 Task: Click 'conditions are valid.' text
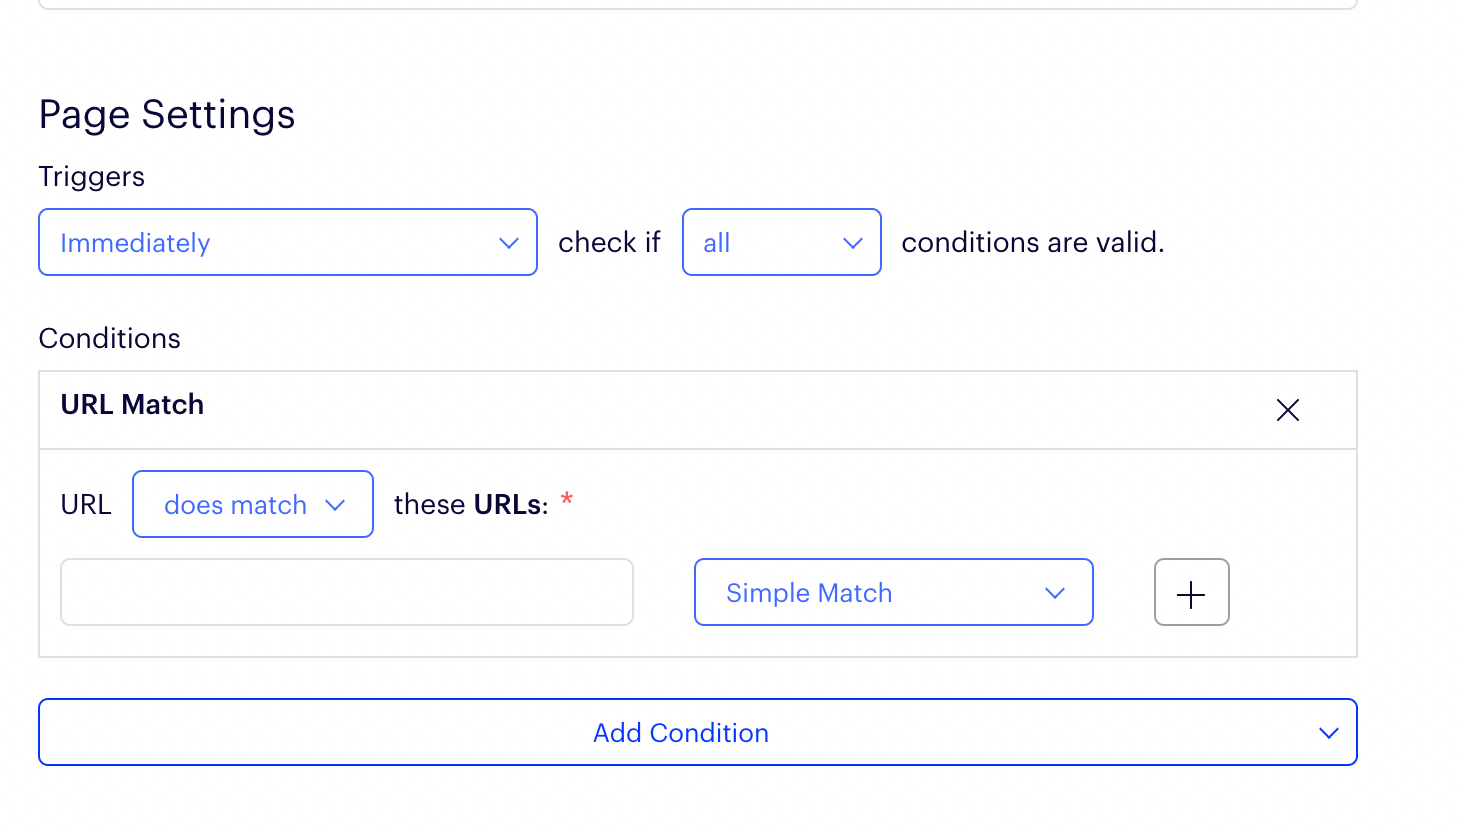[x=1032, y=243]
